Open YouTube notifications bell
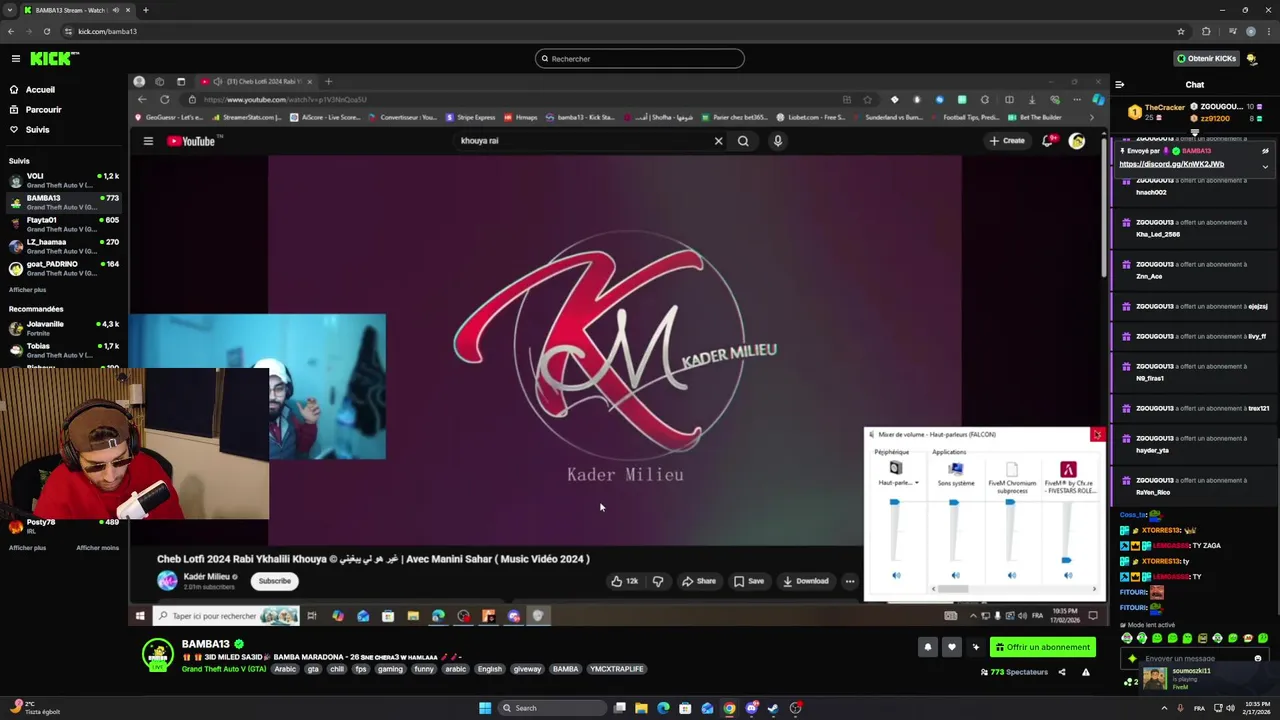The height and width of the screenshot is (720, 1280). pos(1047,141)
